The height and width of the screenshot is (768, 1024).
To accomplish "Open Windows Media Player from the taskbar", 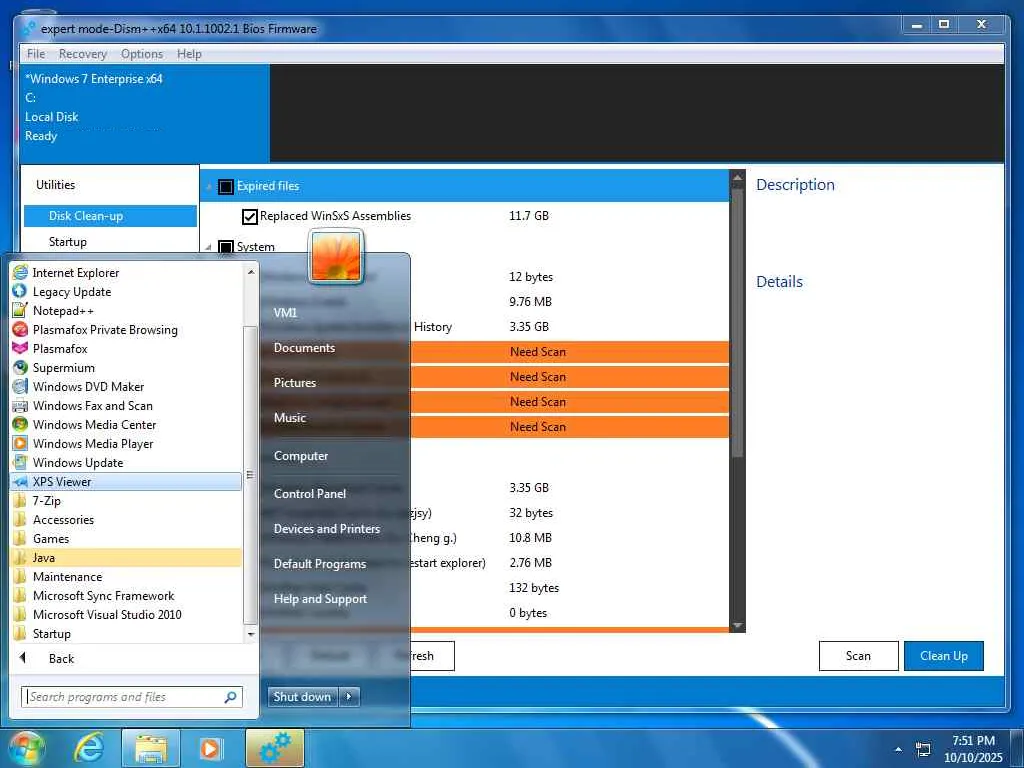I will 211,748.
